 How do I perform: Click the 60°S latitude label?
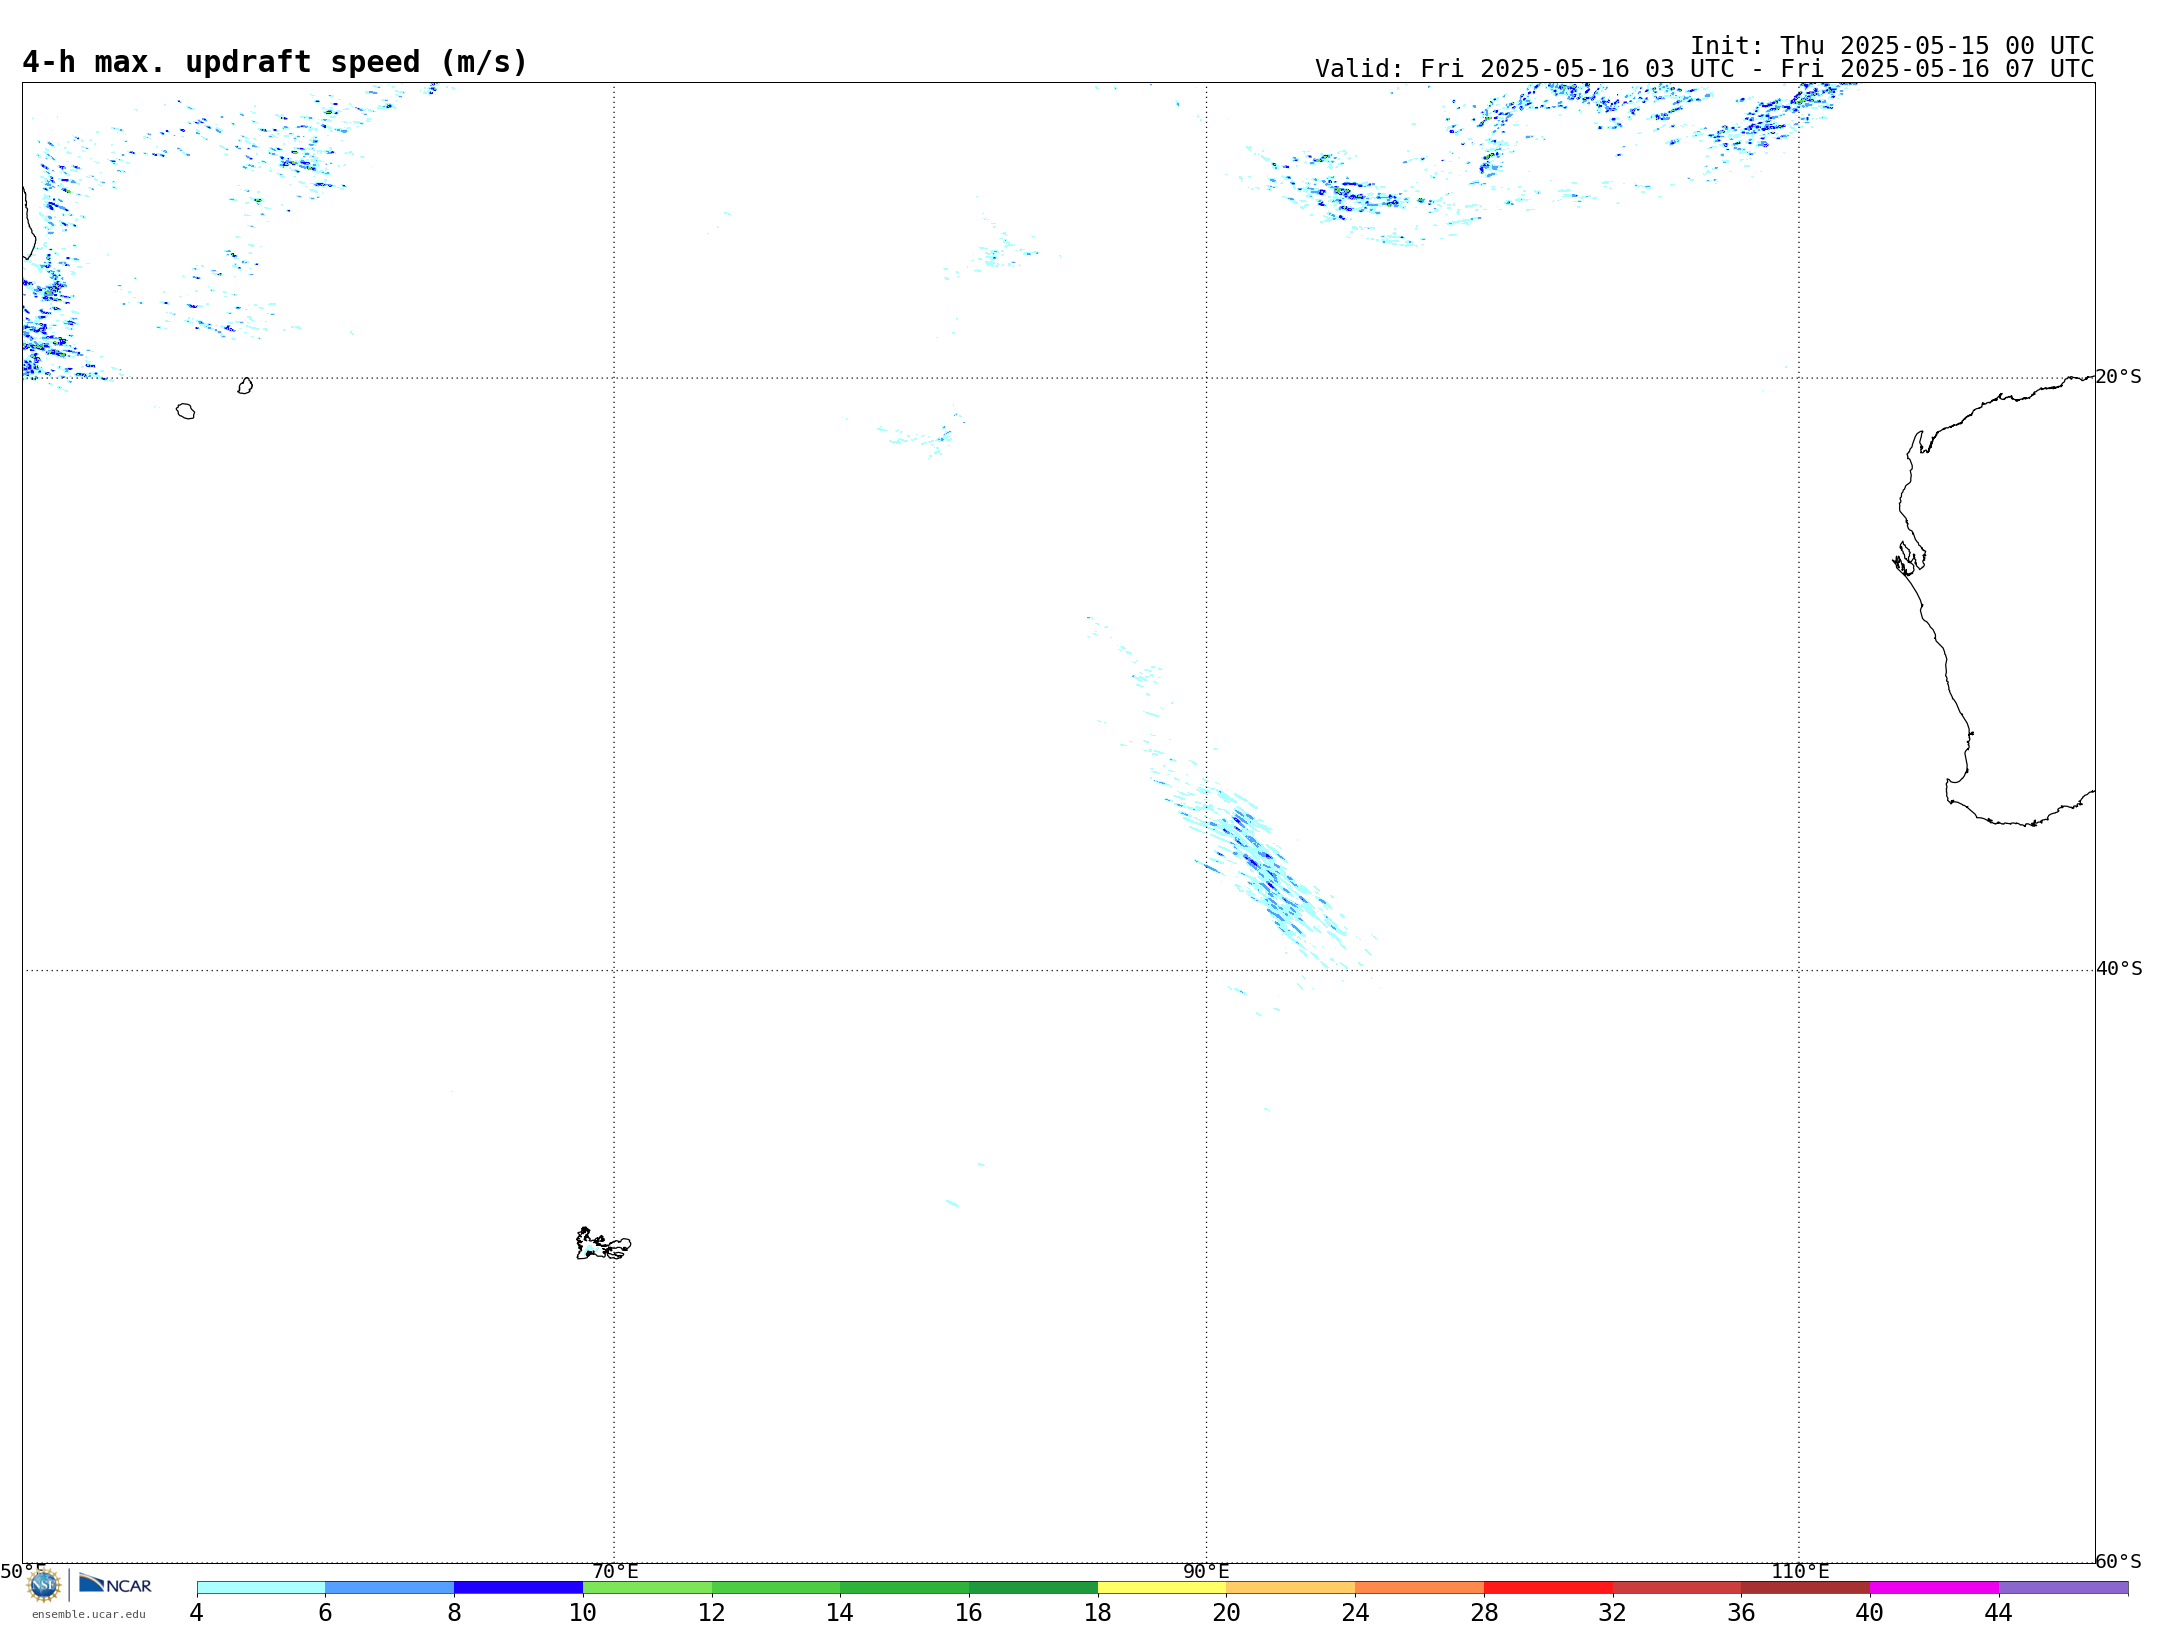pos(2119,1561)
